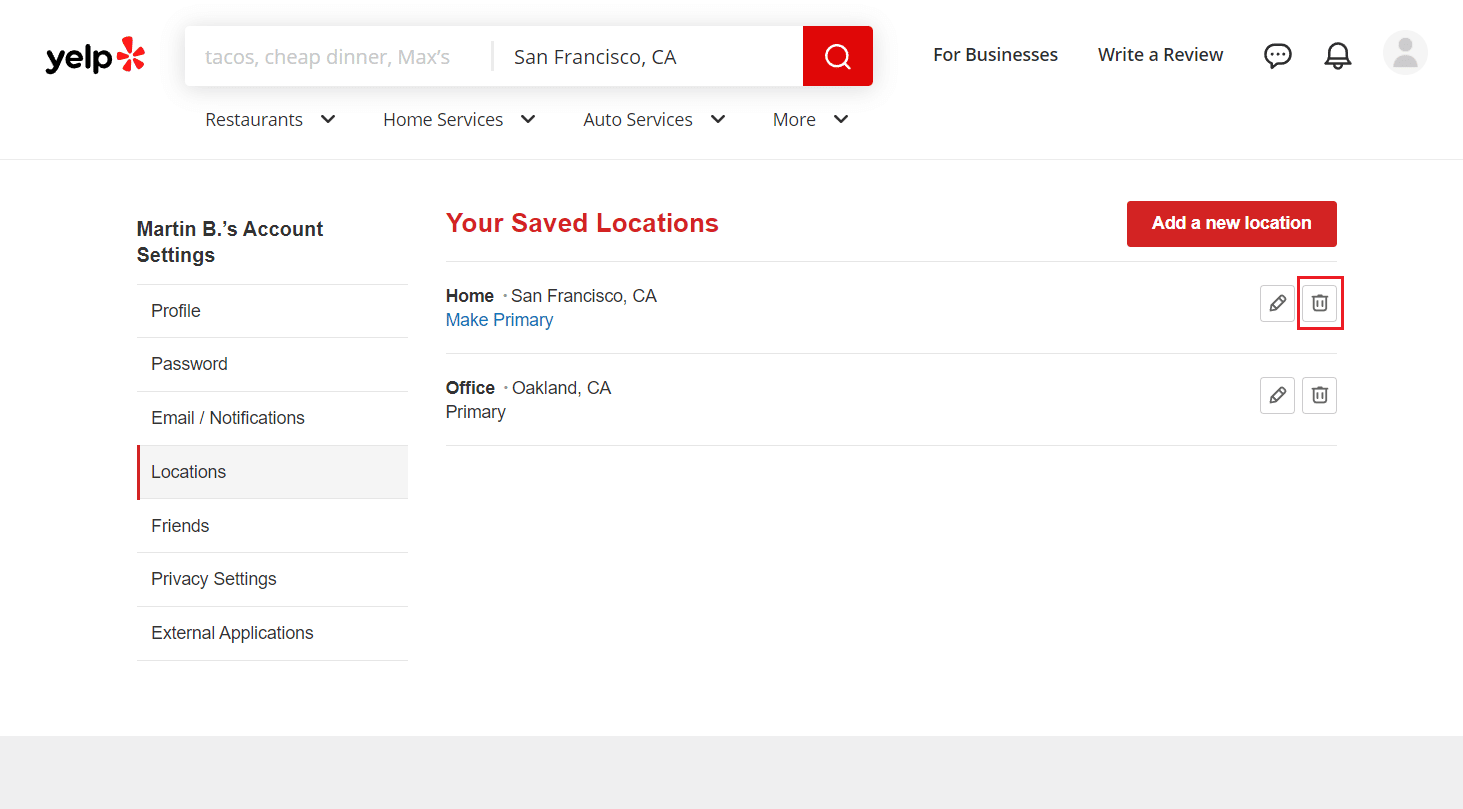1463x809 pixels.
Task: Edit the Home location using the pencil icon
Action: 1277,303
